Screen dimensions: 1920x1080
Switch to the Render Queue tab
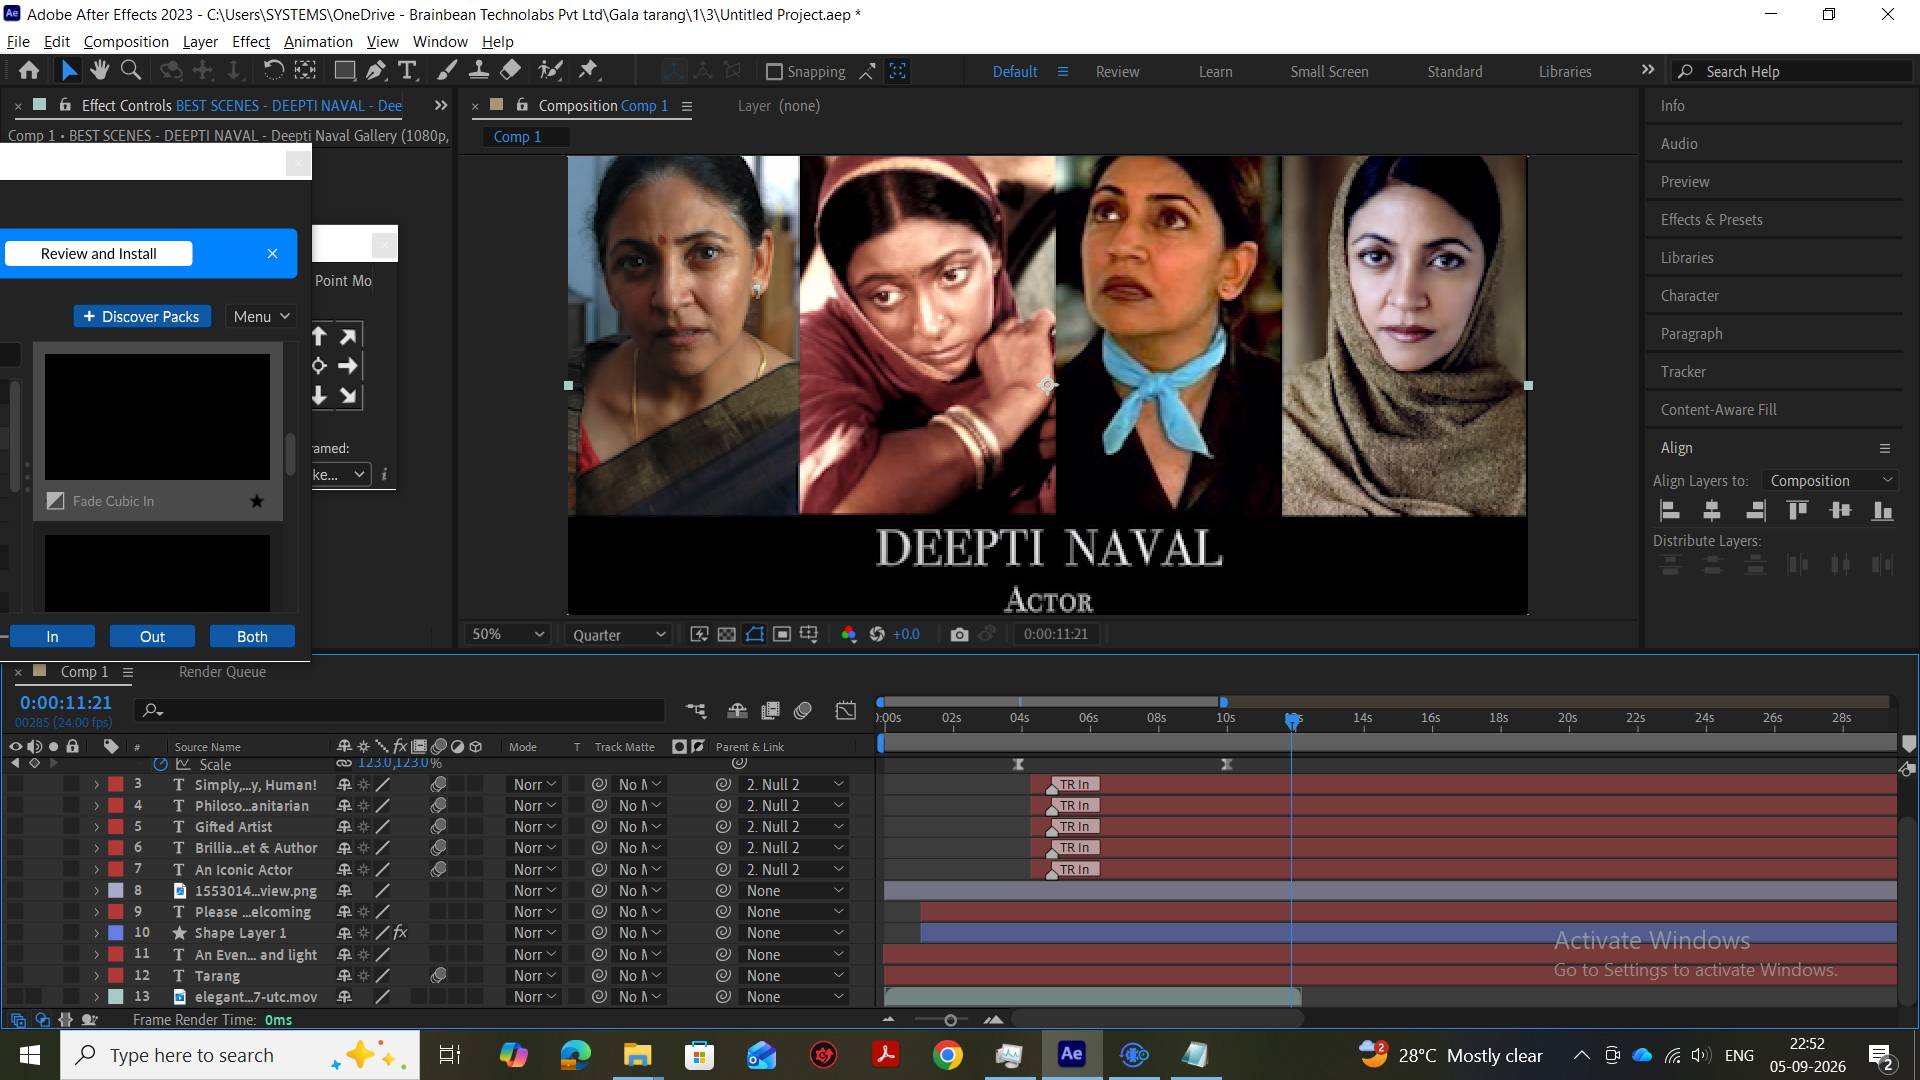click(x=222, y=672)
